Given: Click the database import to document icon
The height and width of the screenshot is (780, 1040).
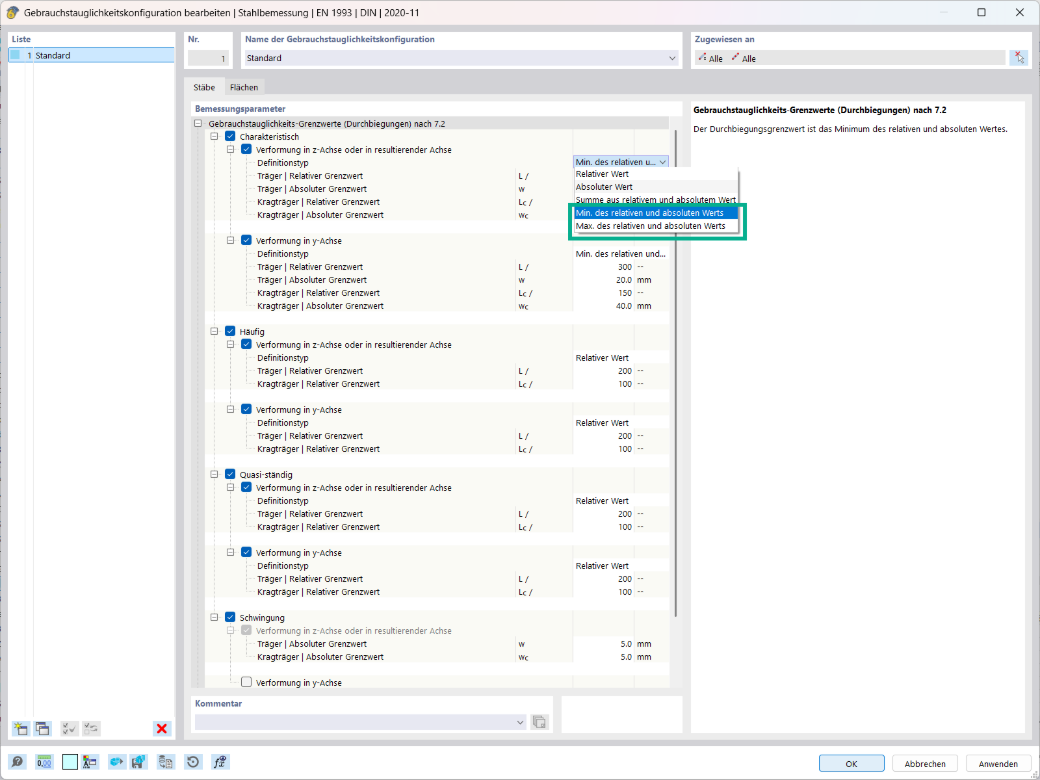Looking at the screenshot, I should [166, 762].
